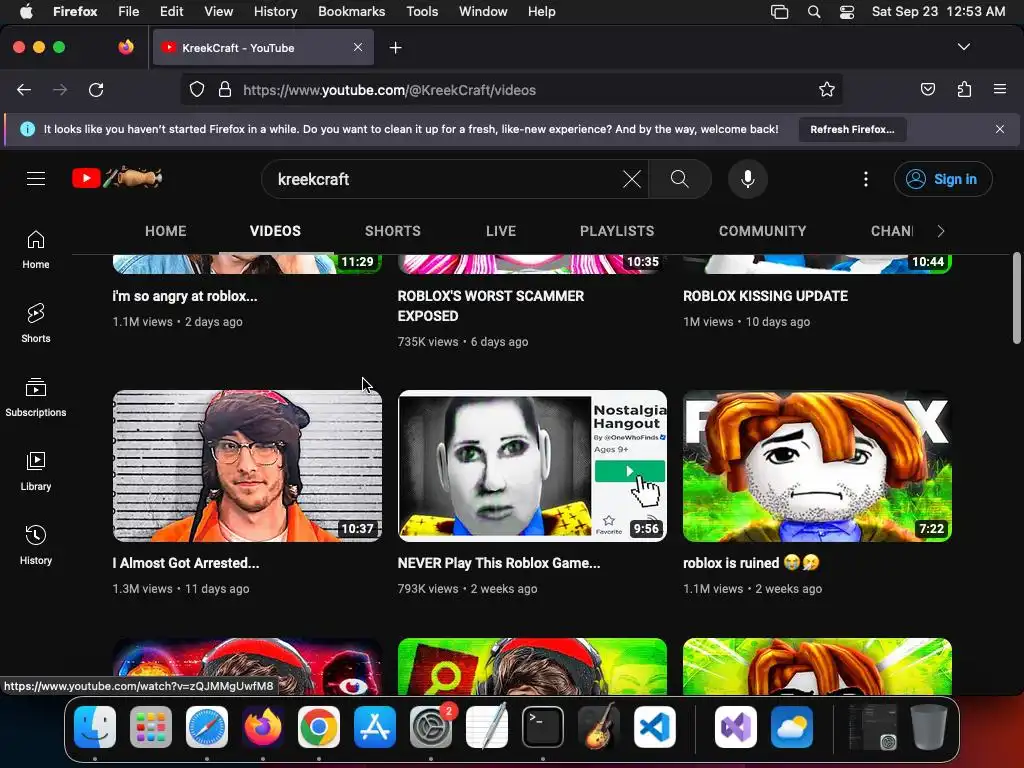Close the KreekCraft YouTube tab
The width and height of the screenshot is (1024, 768).
point(358,47)
